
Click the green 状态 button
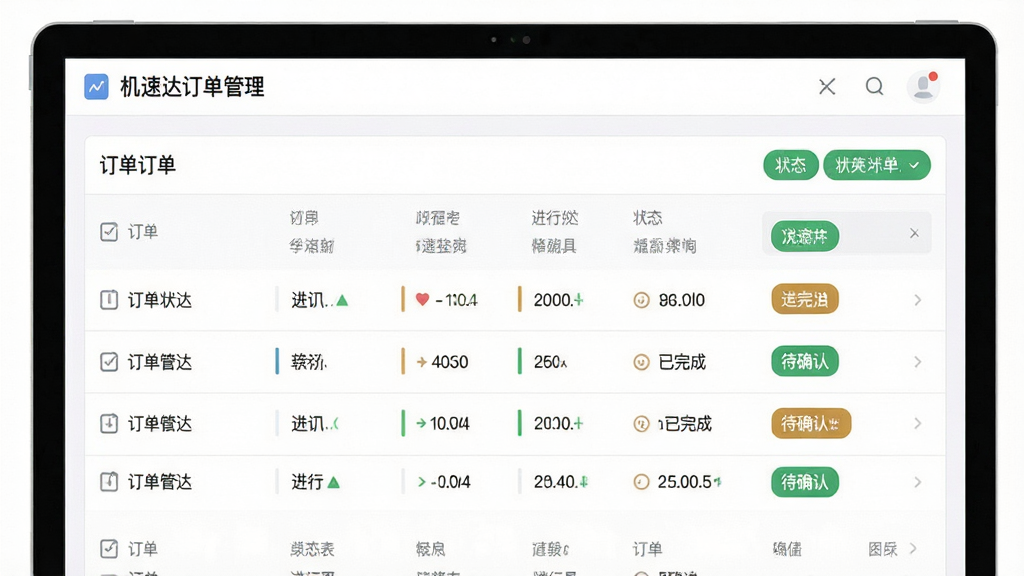pyautogui.click(x=790, y=165)
